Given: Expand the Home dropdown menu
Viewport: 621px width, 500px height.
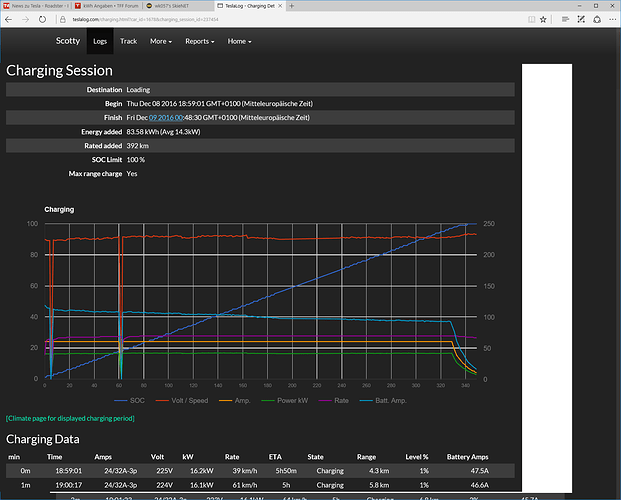Looking at the screenshot, I should coord(239,41).
